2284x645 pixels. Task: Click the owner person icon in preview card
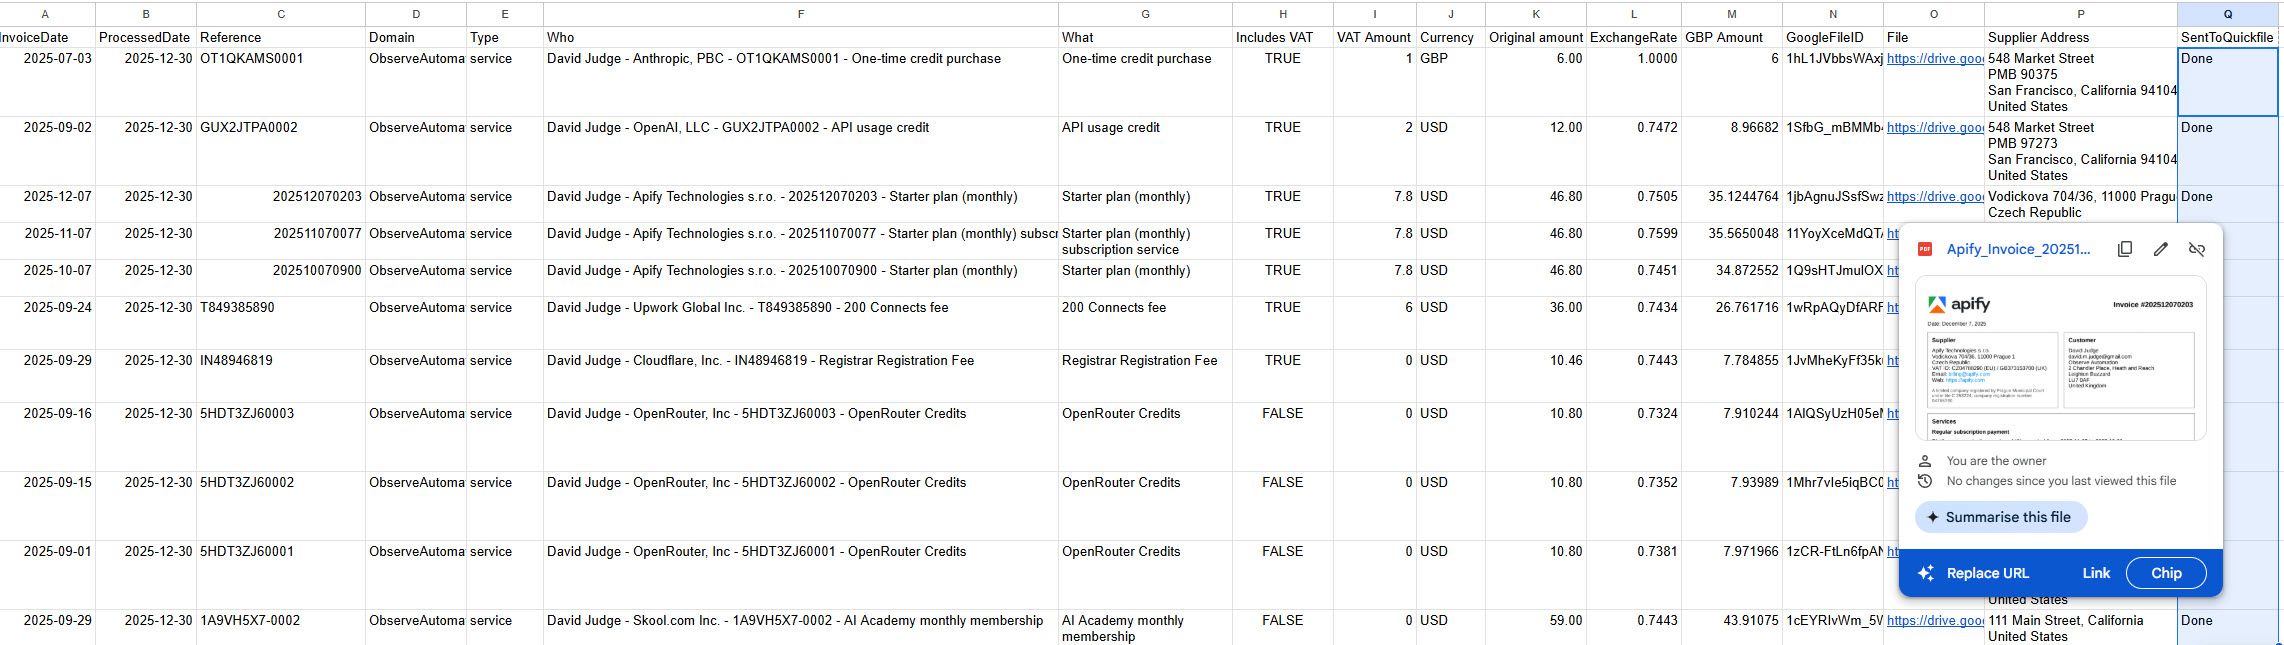(1925, 461)
